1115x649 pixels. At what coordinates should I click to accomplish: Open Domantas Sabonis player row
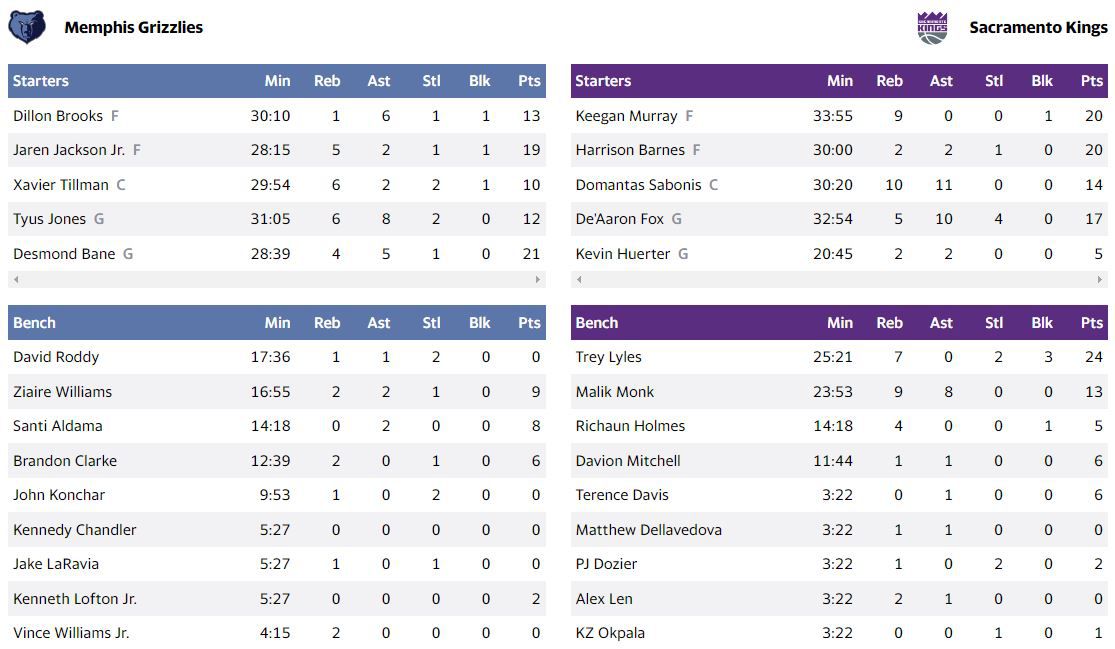coord(839,185)
